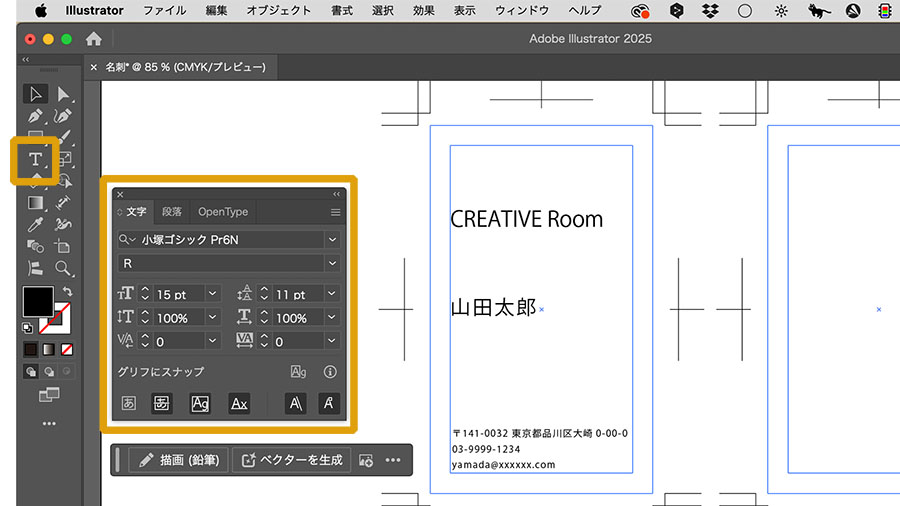Swap fill and stroke colors
Image resolution: width=900 pixels, height=506 pixels.
pos(67,291)
